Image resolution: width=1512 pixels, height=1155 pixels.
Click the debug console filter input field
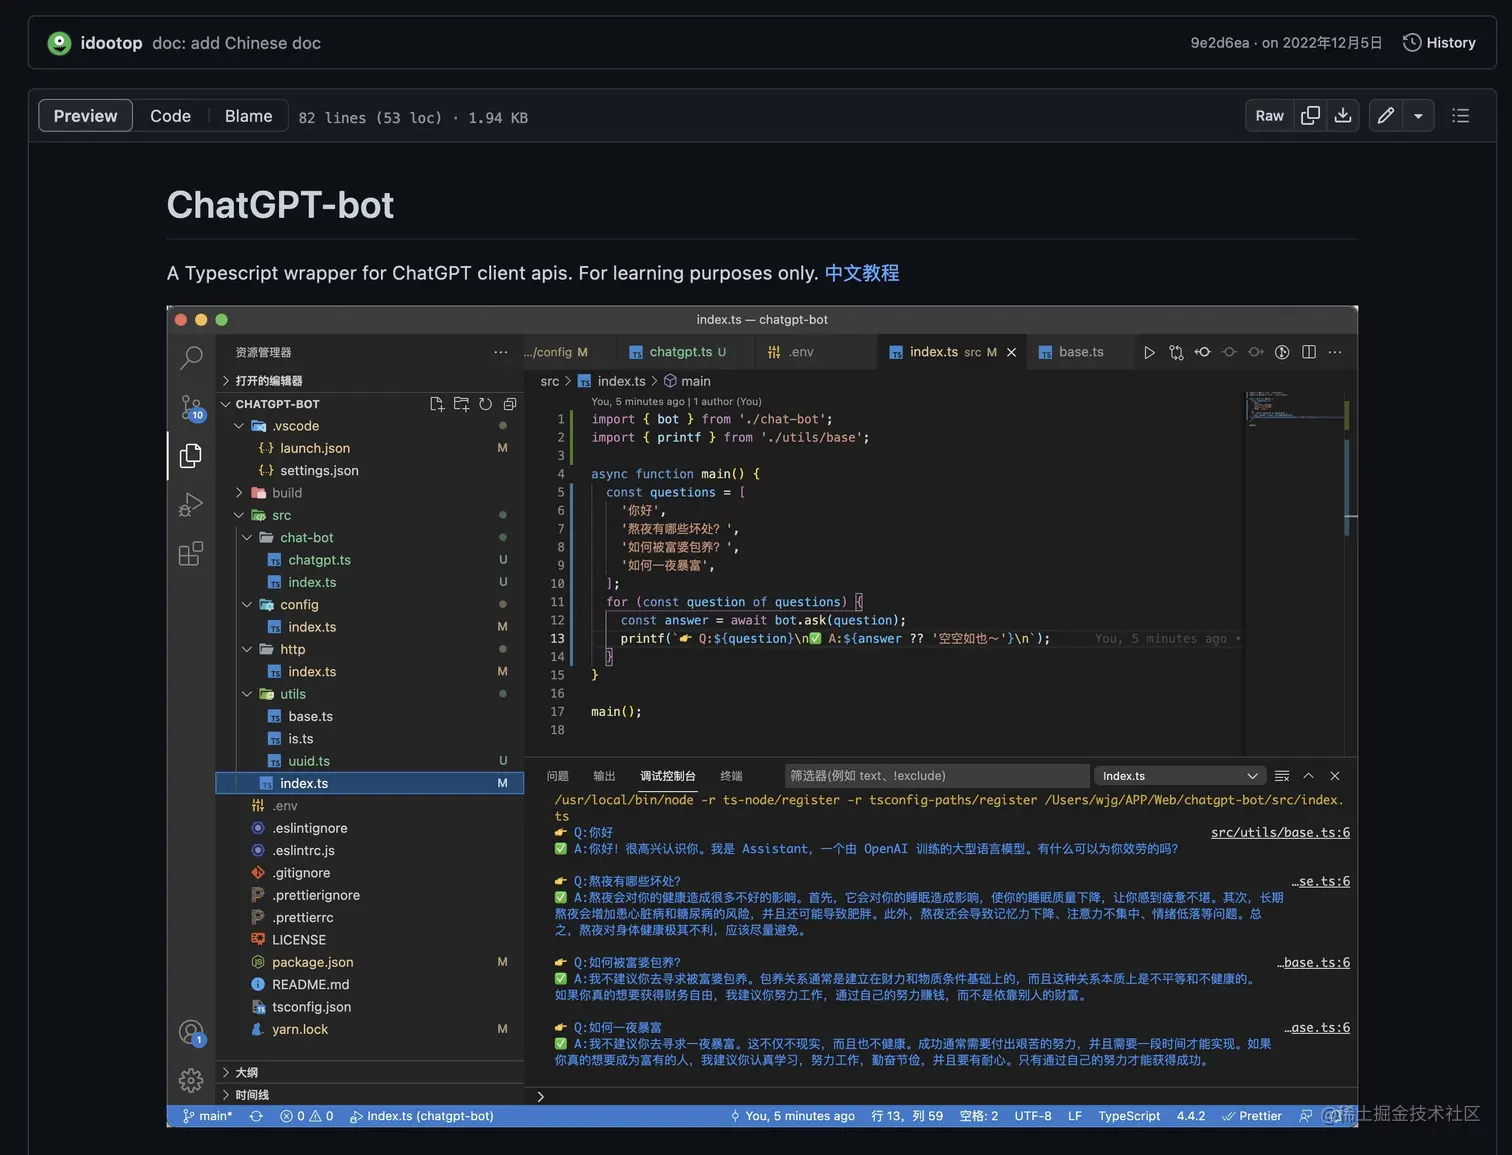pyautogui.click(x=936, y=776)
